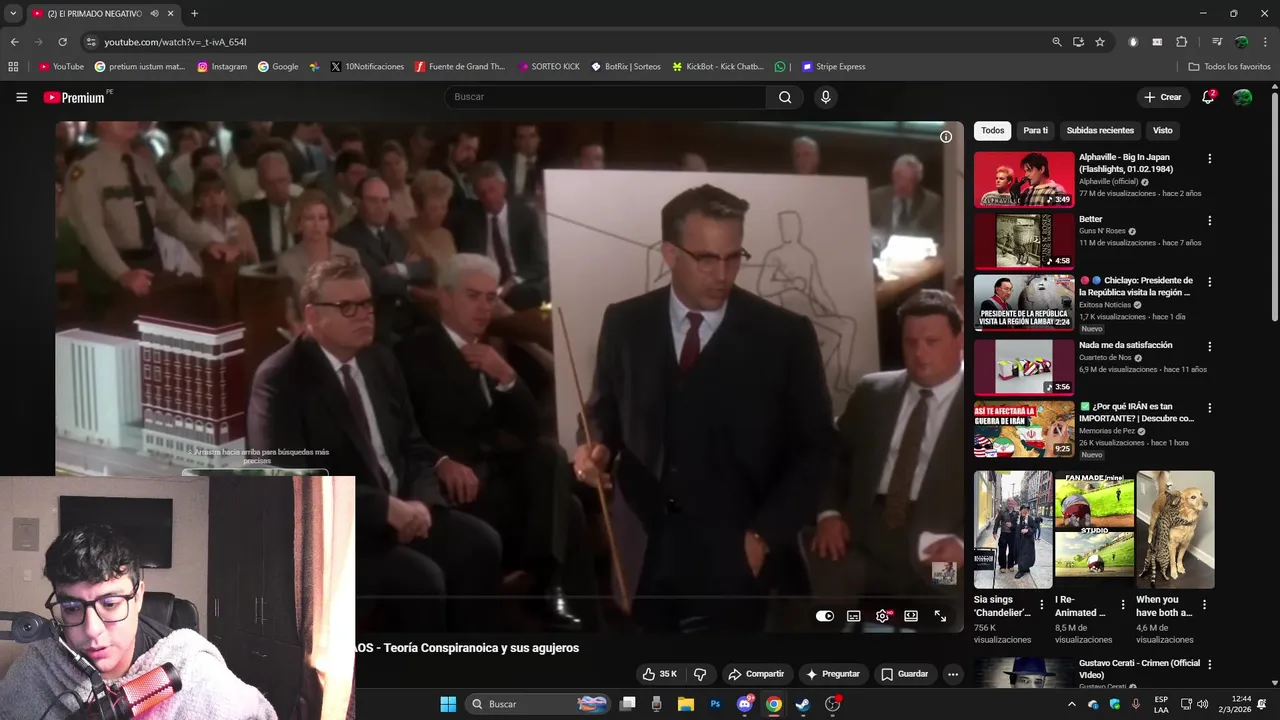Click the Compartir share button
The image size is (1280, 720).
click(756, 674)
